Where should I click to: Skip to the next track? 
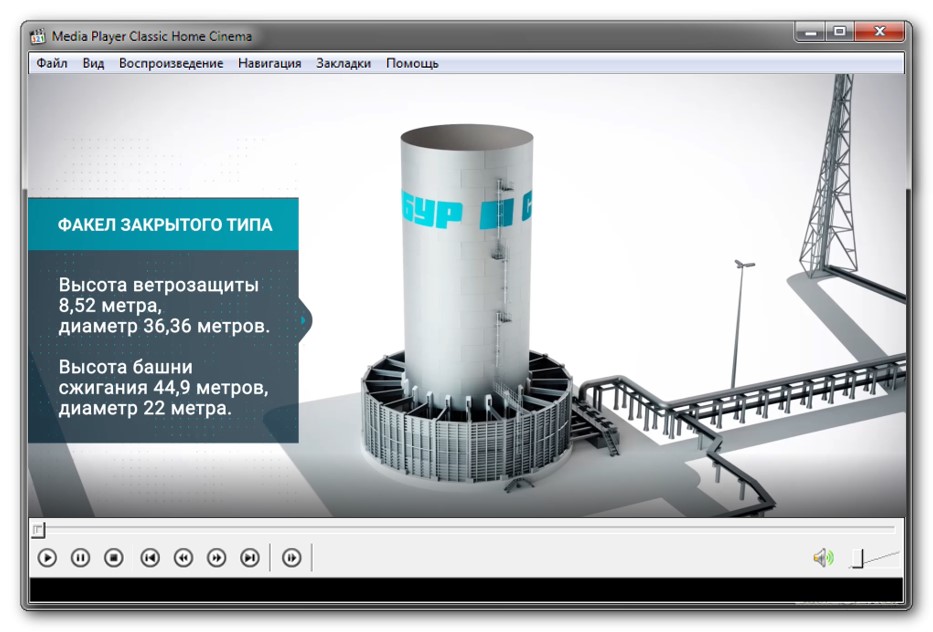250,558
